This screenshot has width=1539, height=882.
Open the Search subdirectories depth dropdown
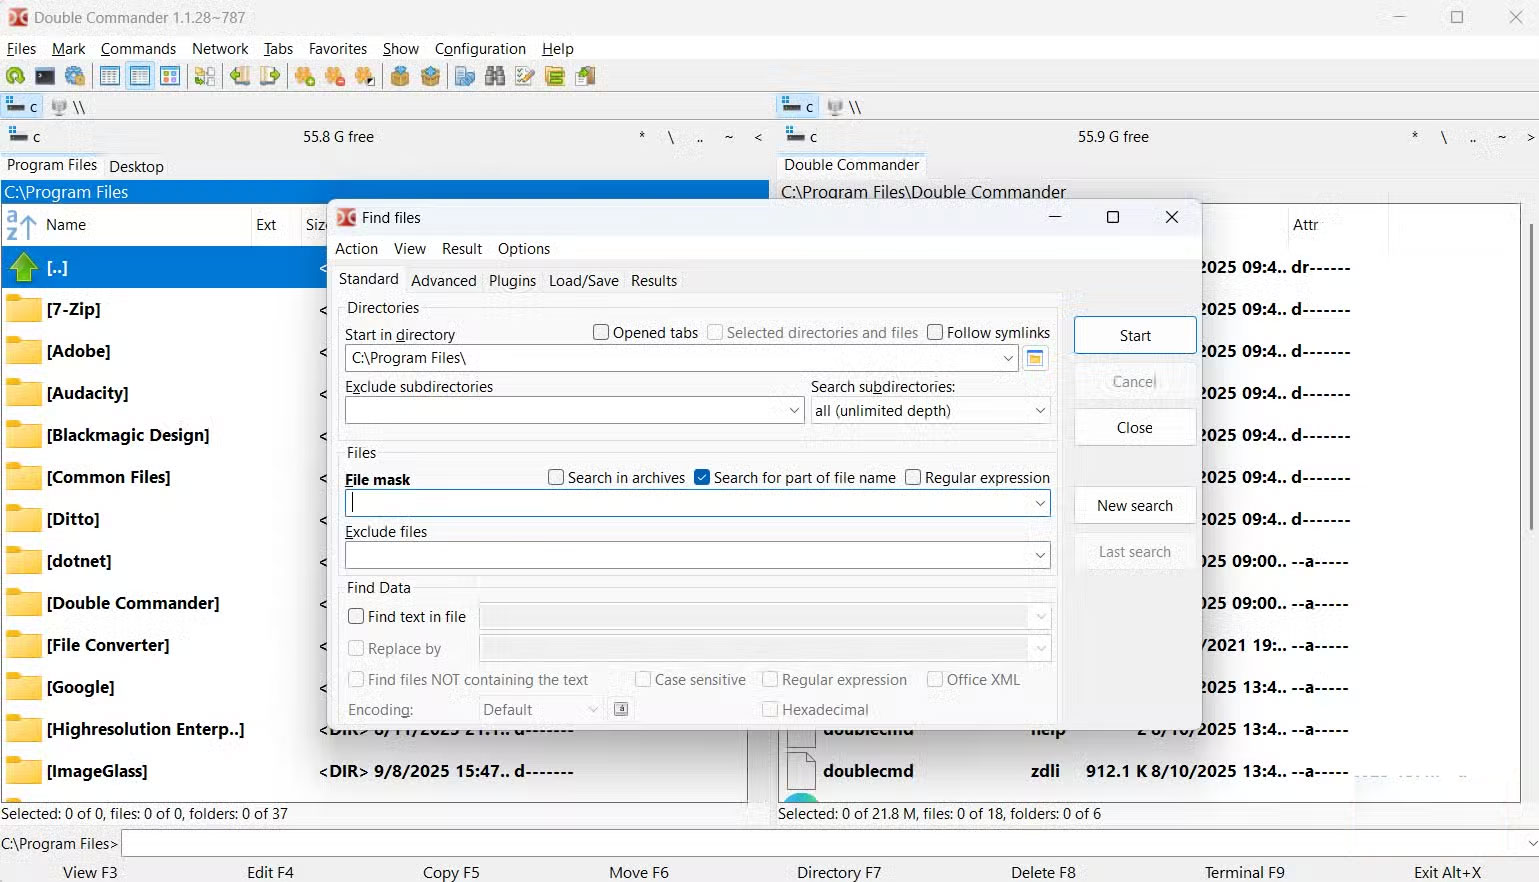[1040, 410]
